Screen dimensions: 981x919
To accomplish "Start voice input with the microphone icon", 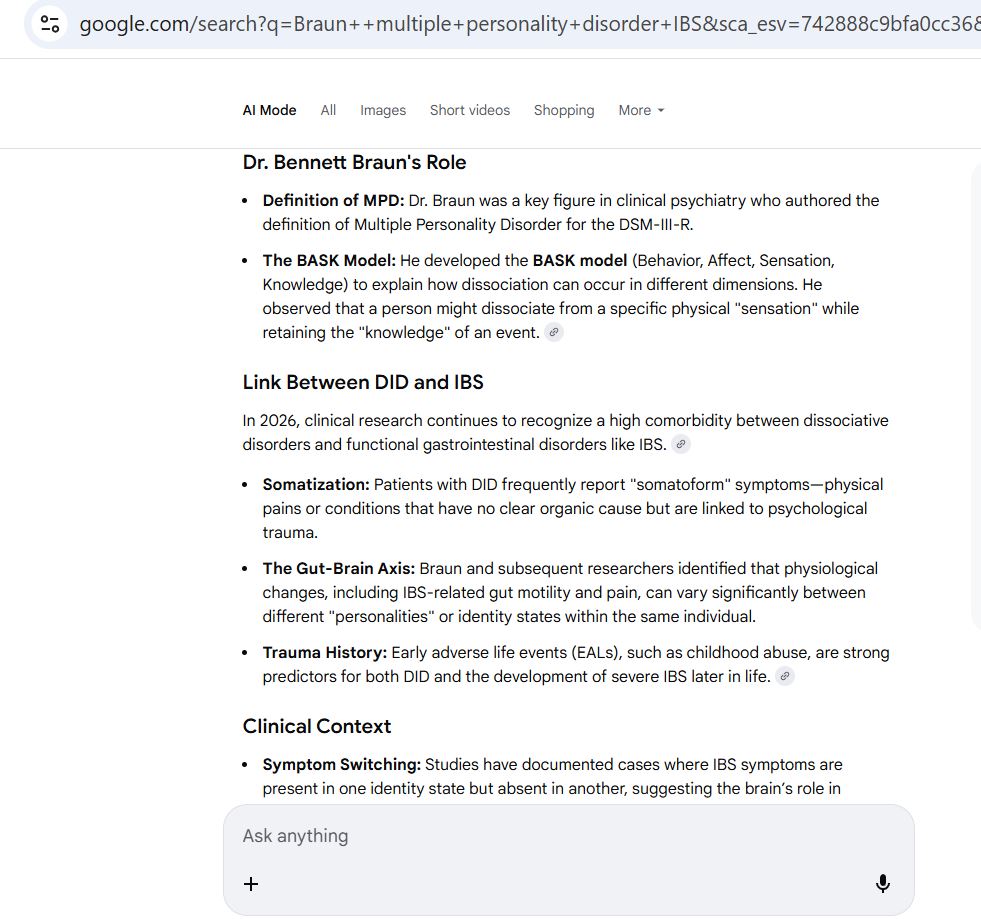I will point(883,884).
